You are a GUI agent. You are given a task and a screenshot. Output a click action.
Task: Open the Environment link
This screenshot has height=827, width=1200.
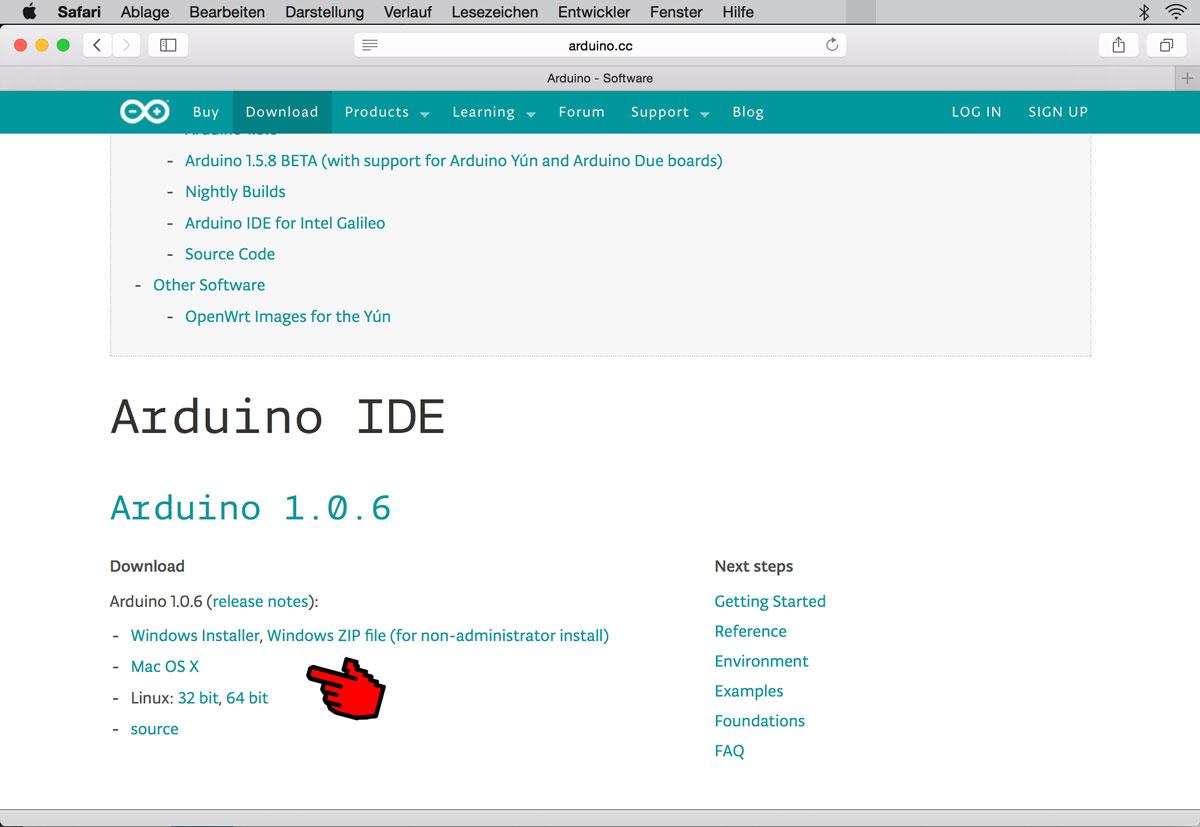click(762, 661)
